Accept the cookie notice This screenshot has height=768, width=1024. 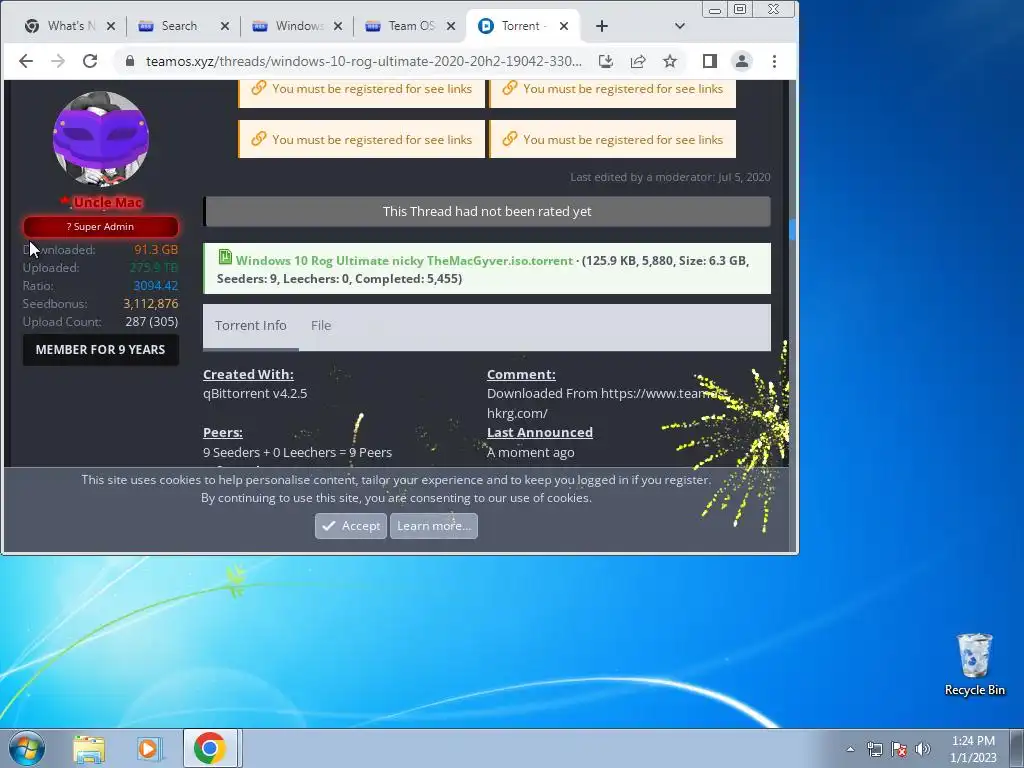click(351, 526)
